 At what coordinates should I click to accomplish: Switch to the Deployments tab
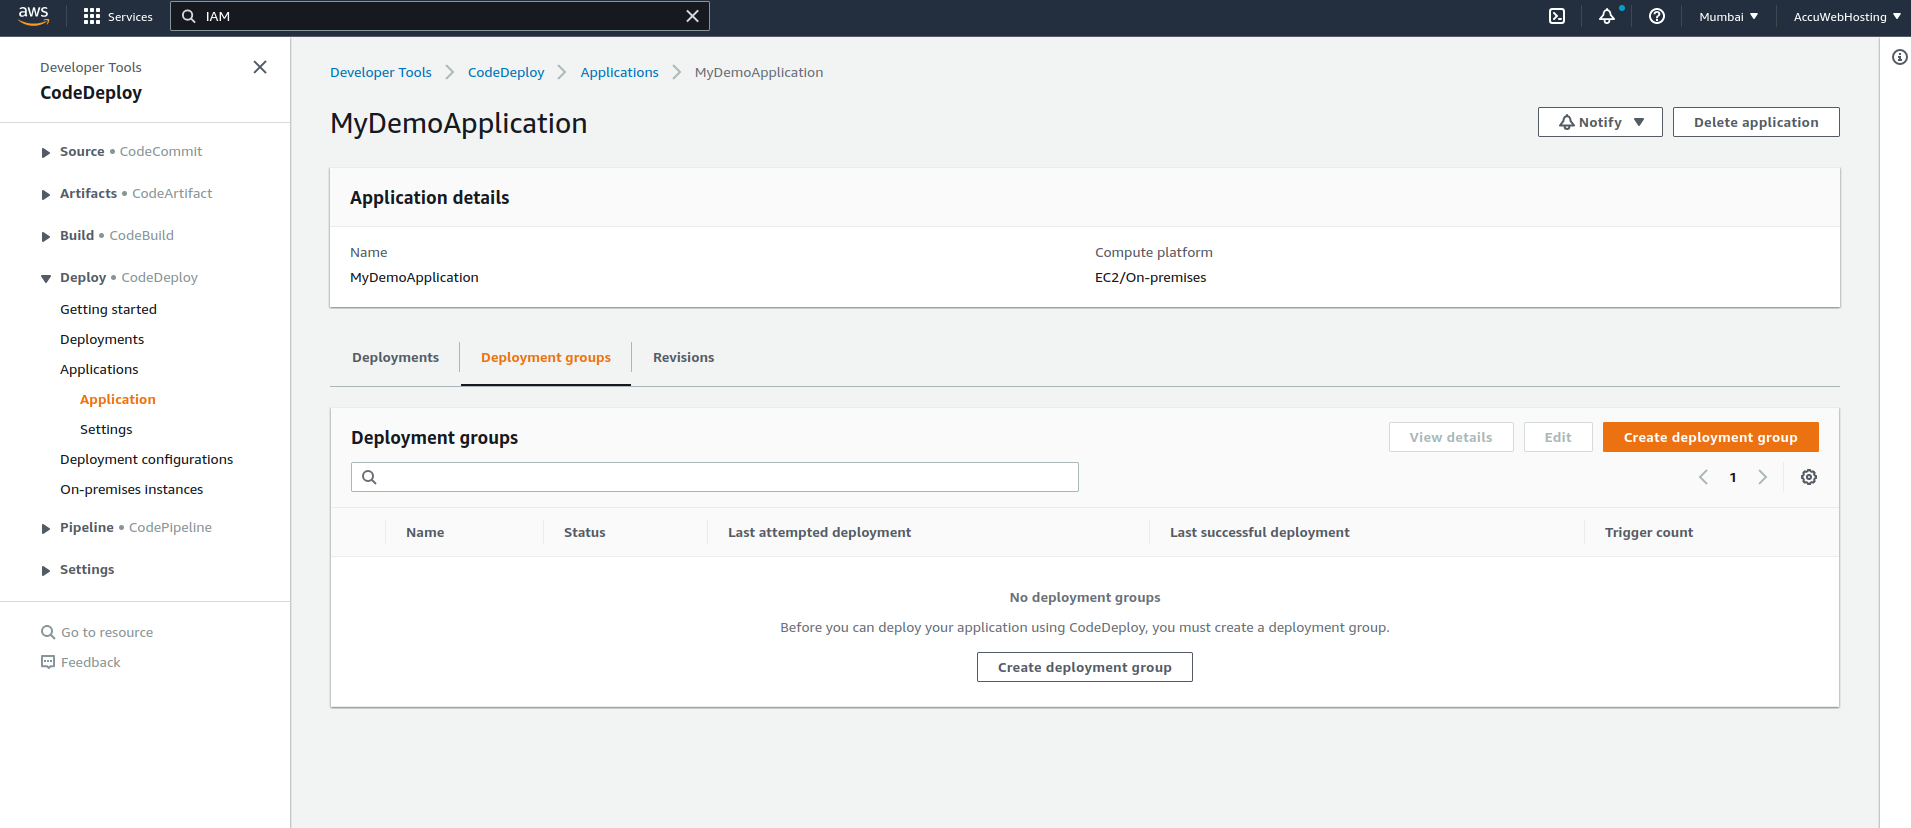(395, 358)
